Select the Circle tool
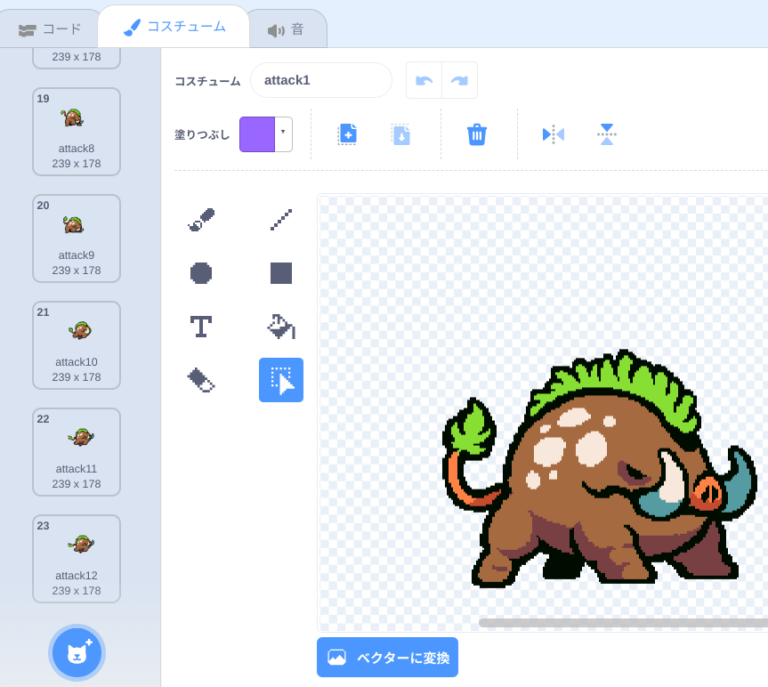 tap(201, 273)
